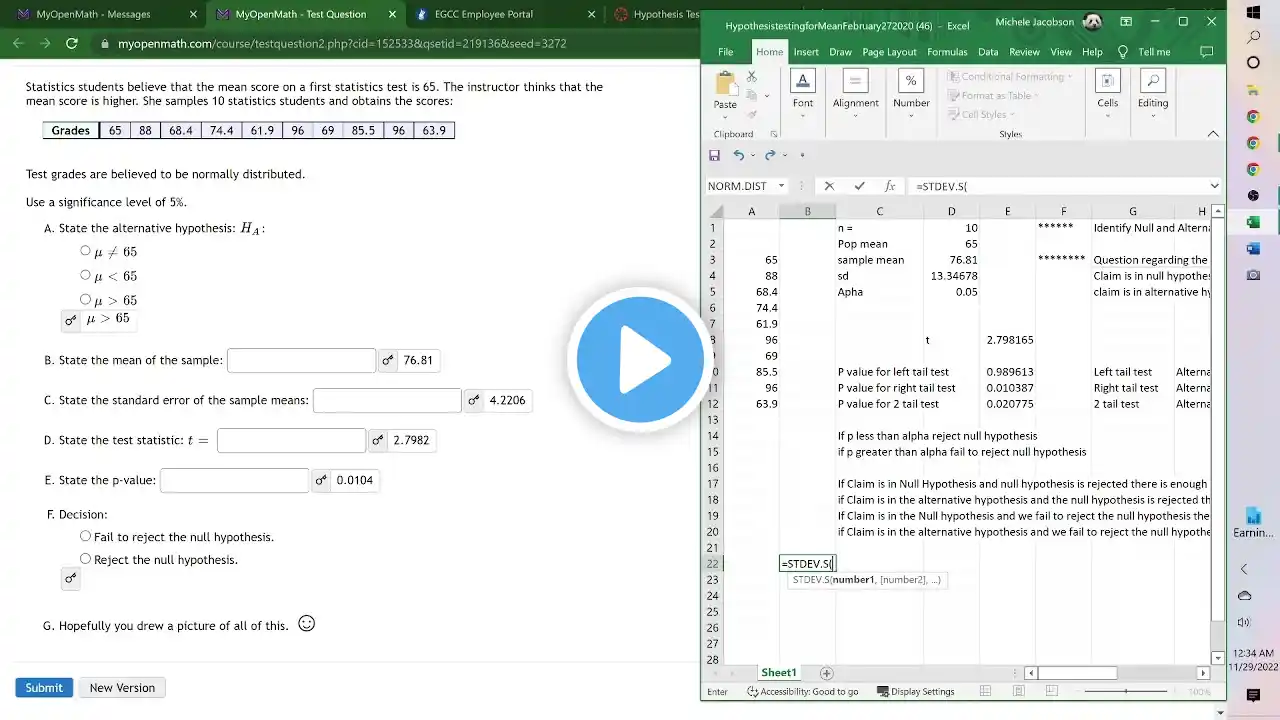Select the μ ≠ 65 radio option

click(86, 251)
